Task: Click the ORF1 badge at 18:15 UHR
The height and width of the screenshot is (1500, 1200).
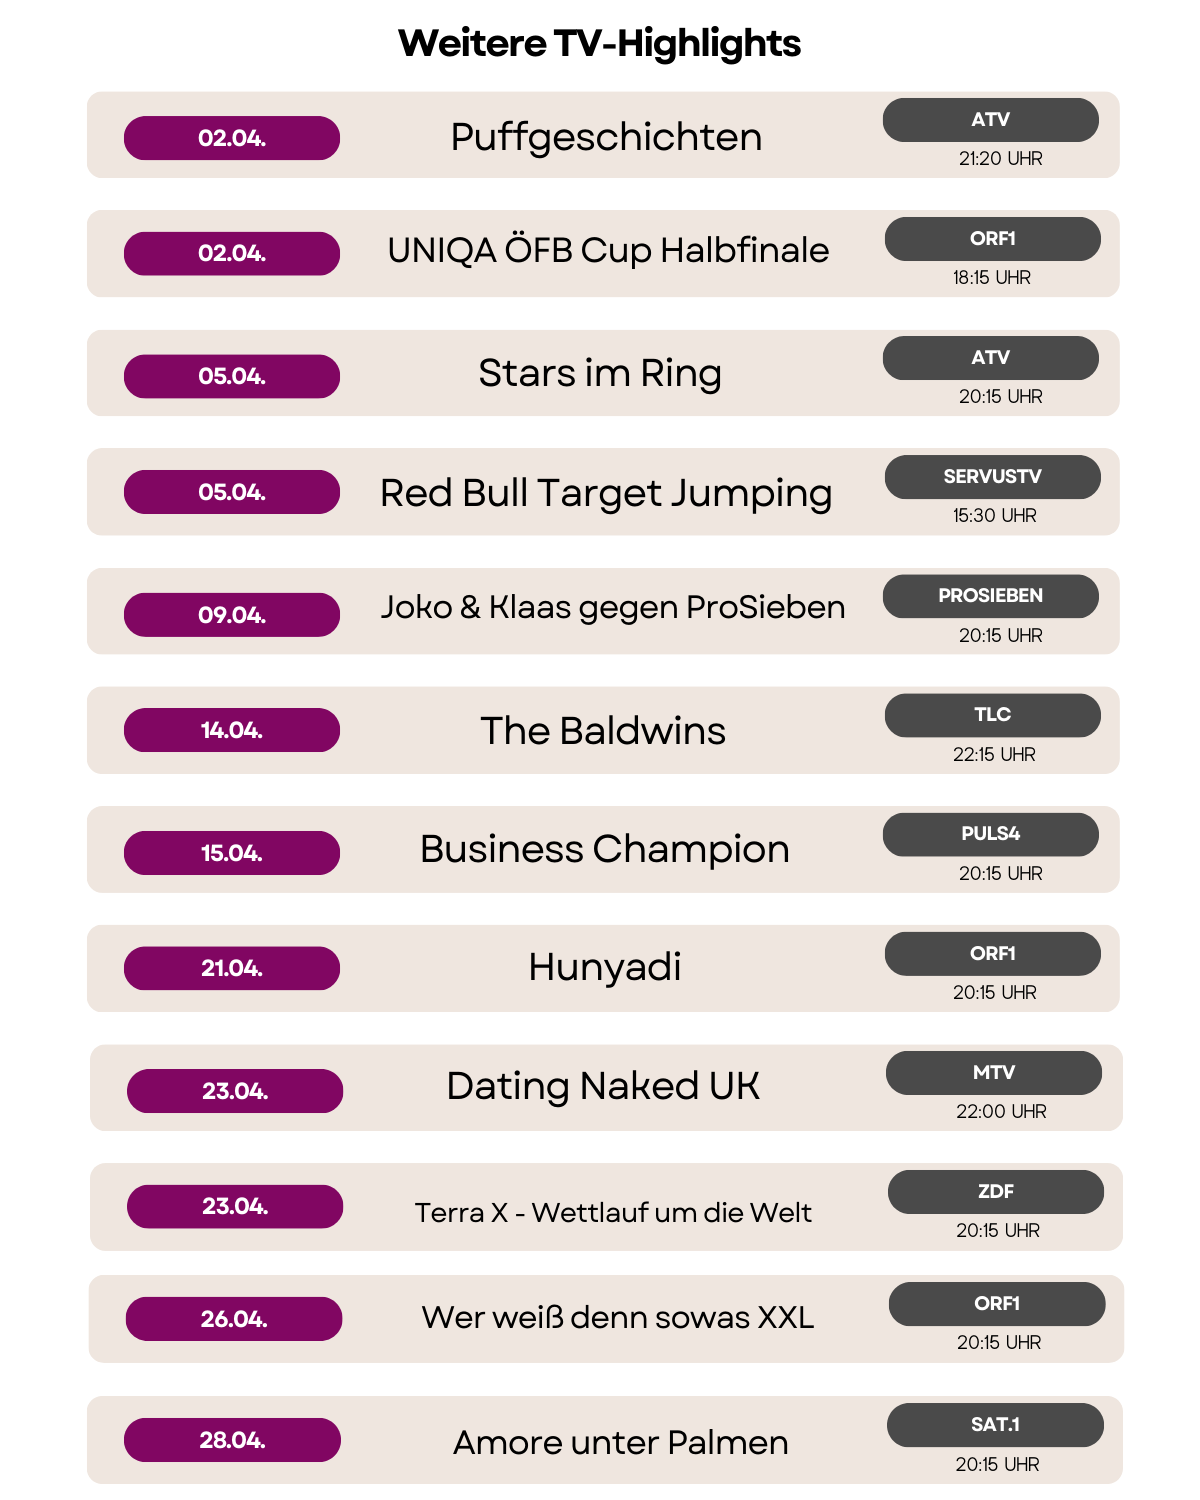Action: [x=993, y=239]
